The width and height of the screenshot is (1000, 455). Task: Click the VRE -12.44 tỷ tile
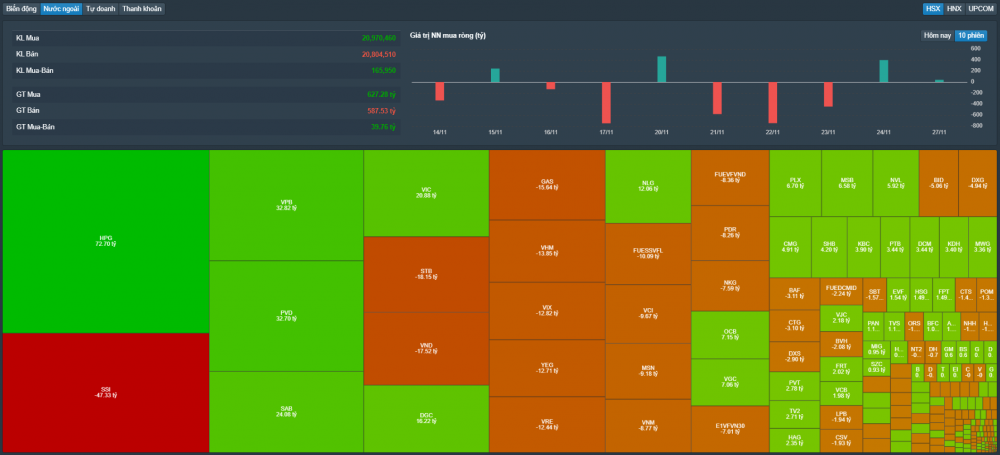coord(547,424)
